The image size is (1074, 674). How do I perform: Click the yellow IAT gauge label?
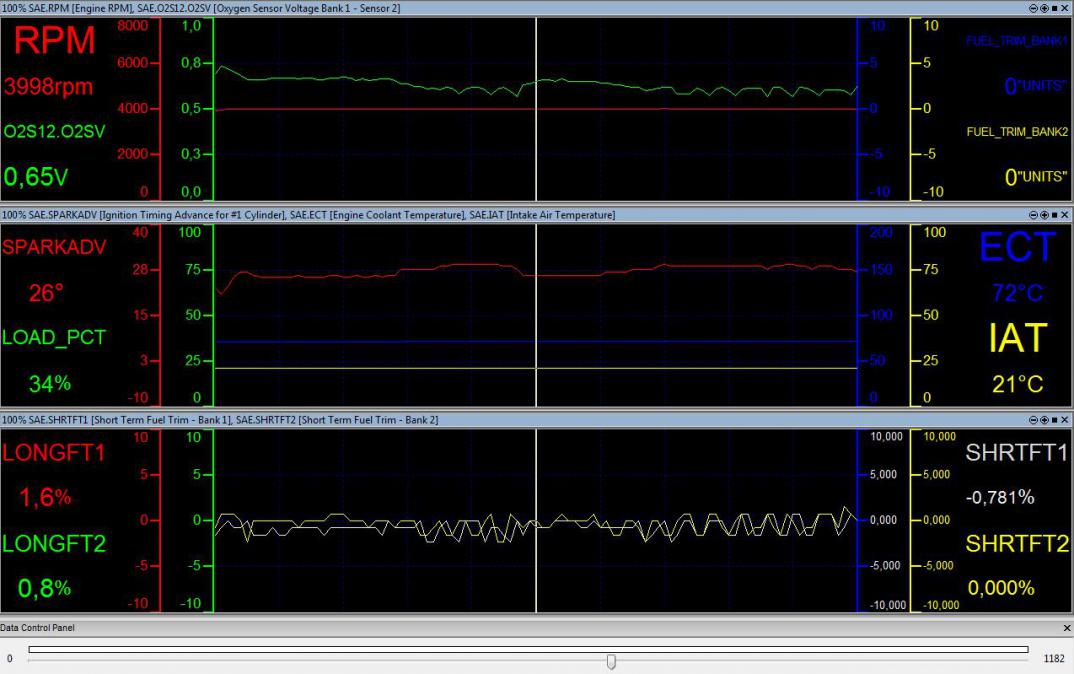(x=1016, y=339)
